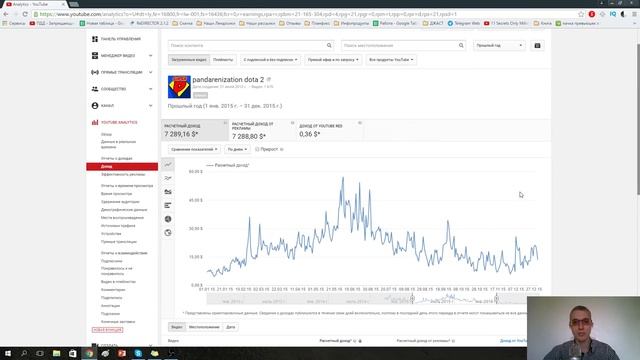The image size is (640, 360).
Task: Switch to the Местоположение table tab
Action: (204, 327)
